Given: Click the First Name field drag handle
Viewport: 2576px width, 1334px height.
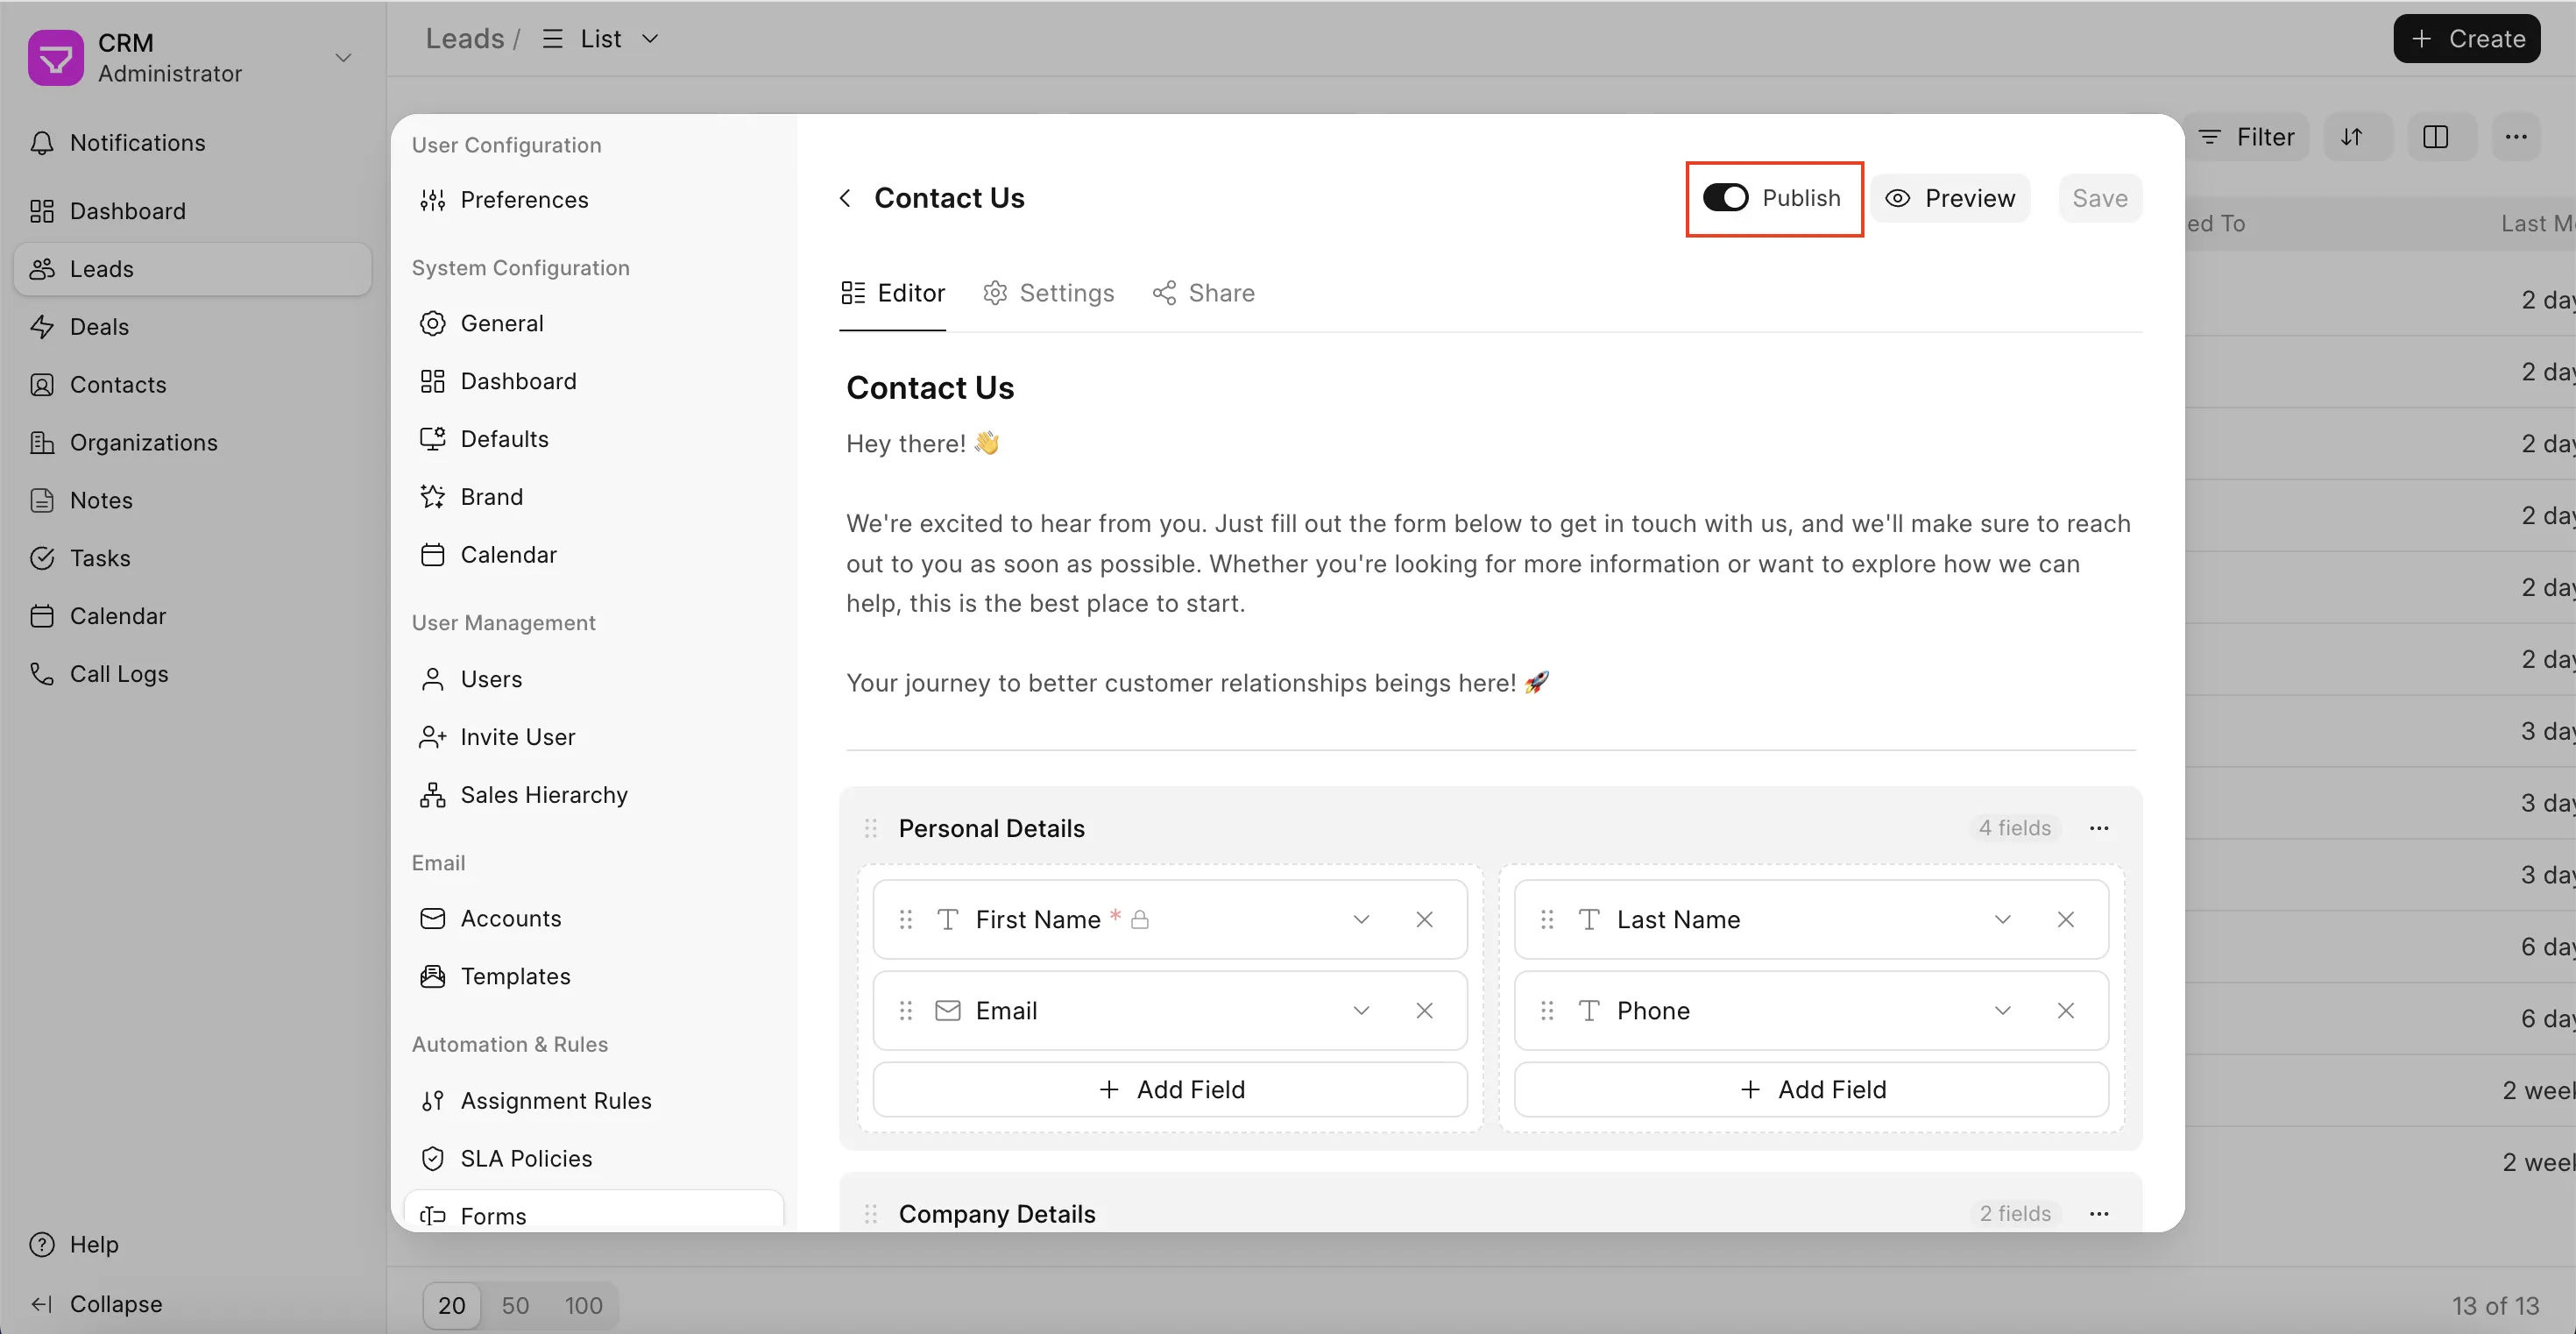Looking at the screenshot, I should [x=906, y=919].
